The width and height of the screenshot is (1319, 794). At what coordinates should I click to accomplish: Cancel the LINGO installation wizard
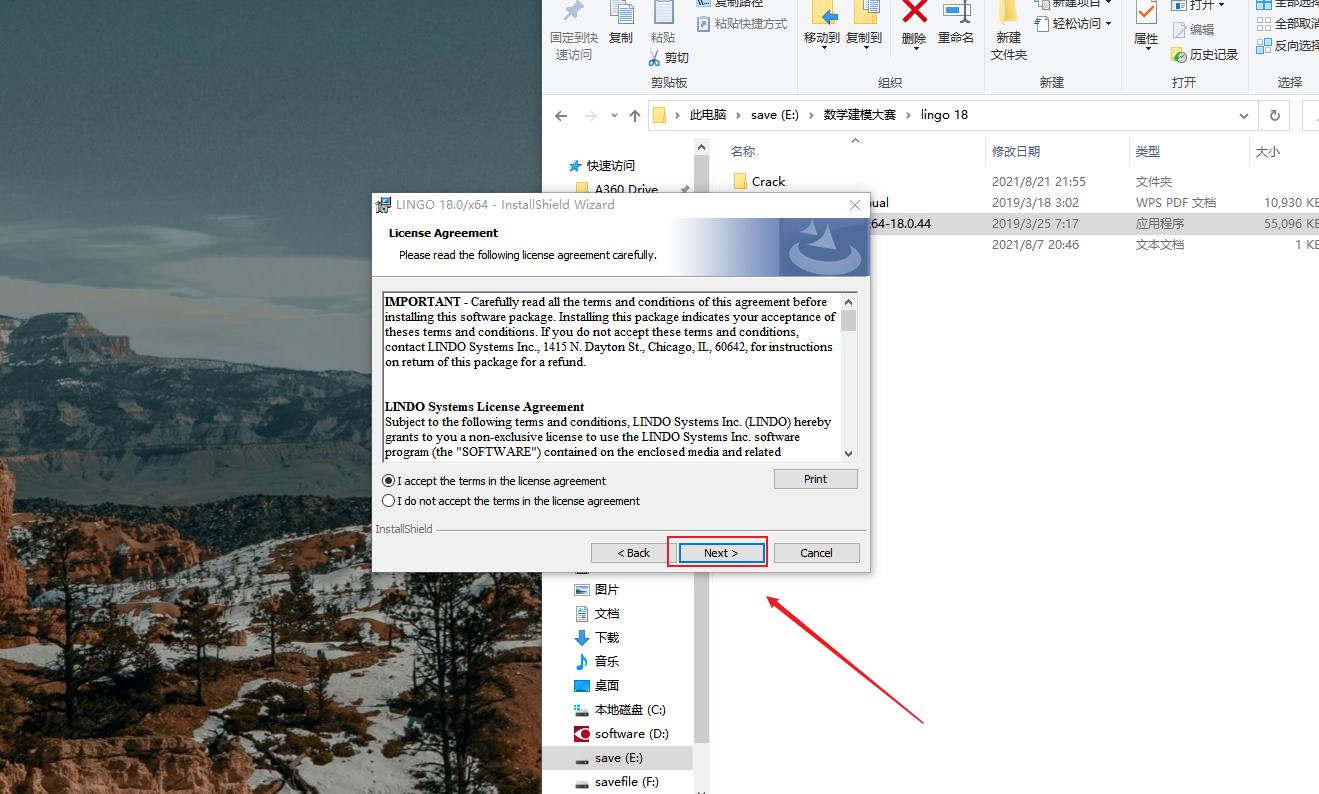point(816,553)
